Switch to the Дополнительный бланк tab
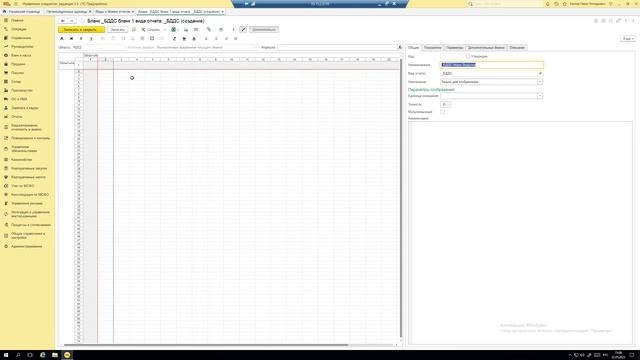Screen dimensions: 640x360 pos(486,48)
